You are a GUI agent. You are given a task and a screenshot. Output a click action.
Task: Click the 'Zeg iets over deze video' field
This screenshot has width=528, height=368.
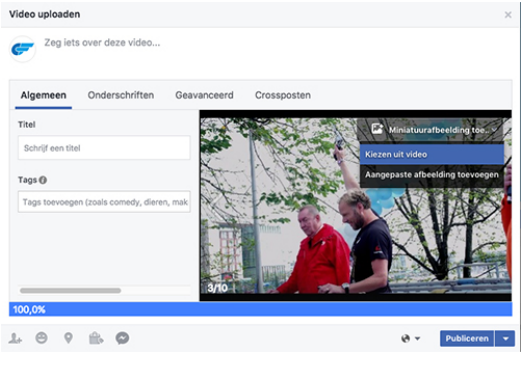tap(102, 43)
